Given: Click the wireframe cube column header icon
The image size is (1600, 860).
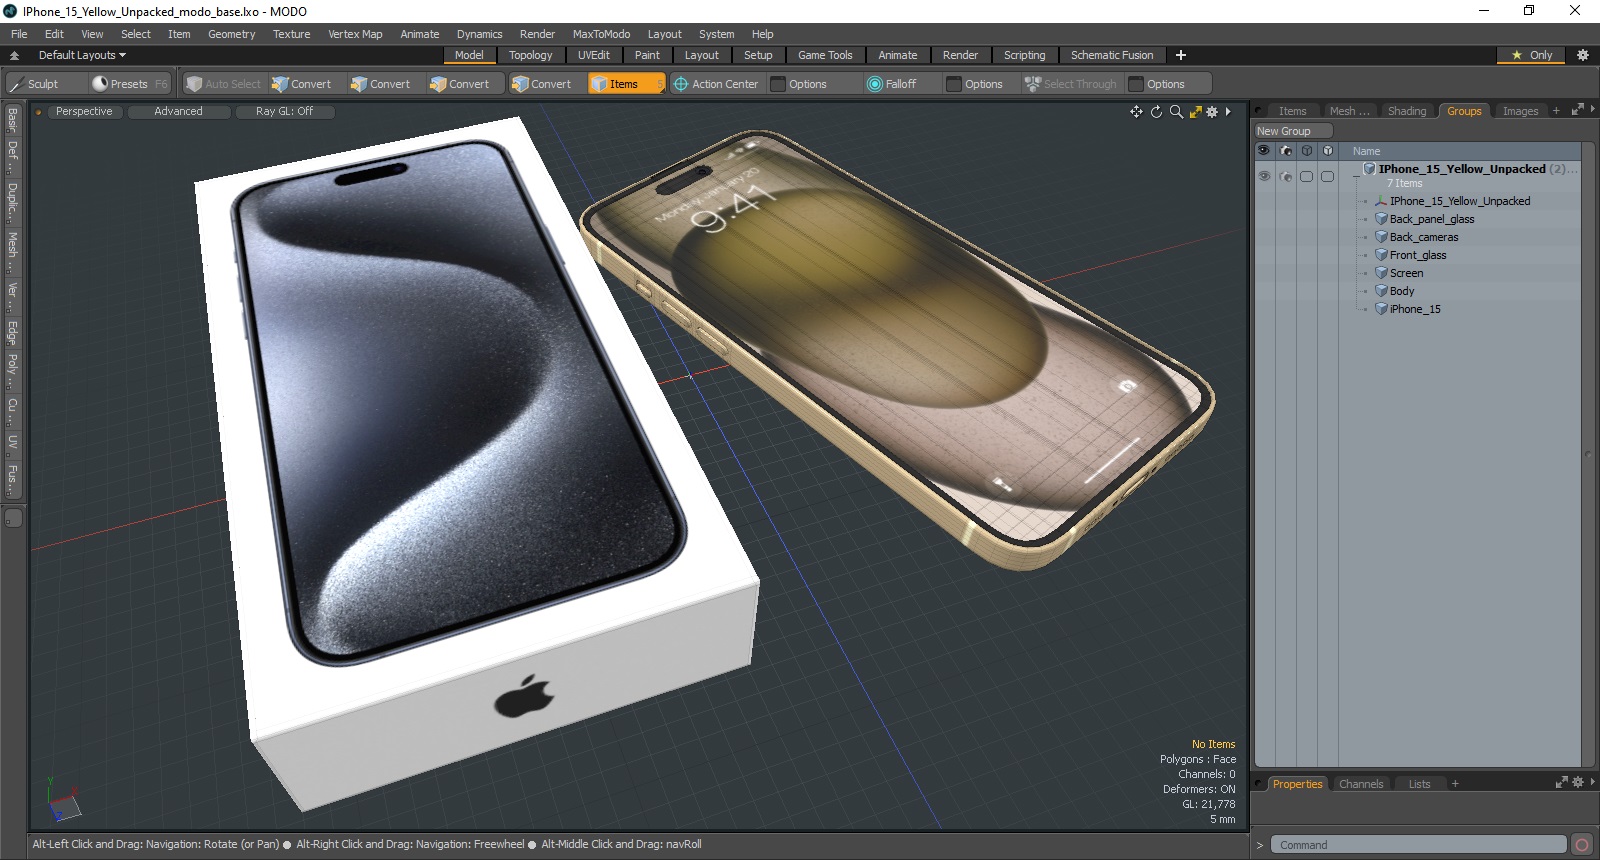Looking at the screenshot, I should click(1306, 151).
